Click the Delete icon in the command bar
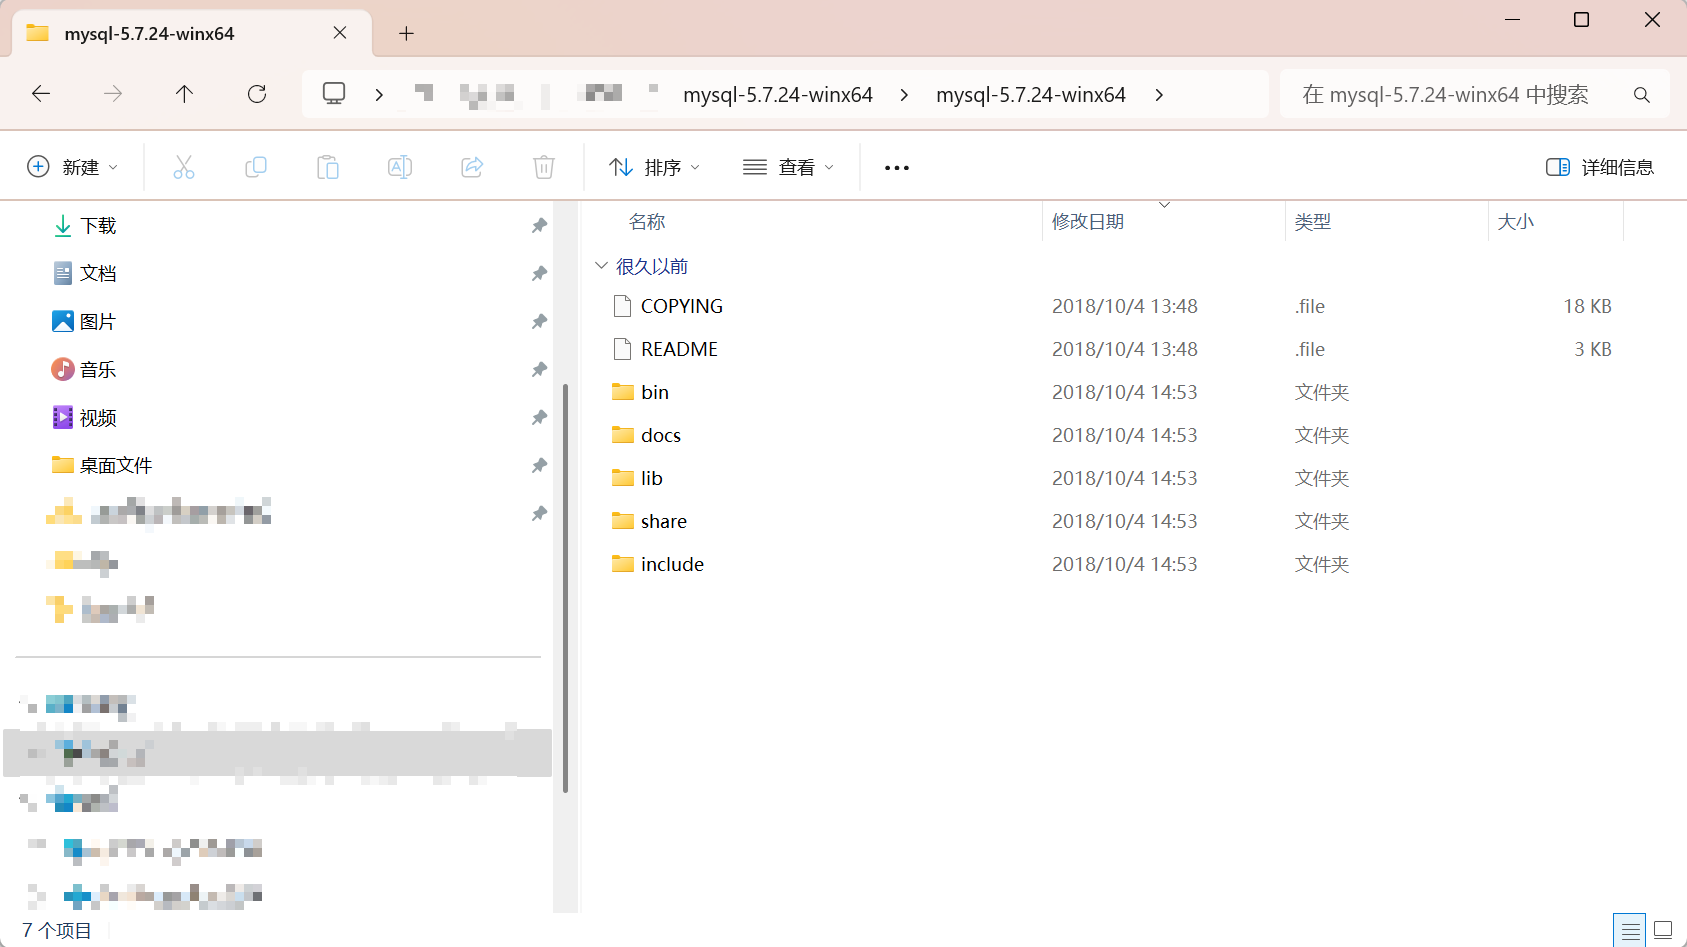 coord(544,167)
